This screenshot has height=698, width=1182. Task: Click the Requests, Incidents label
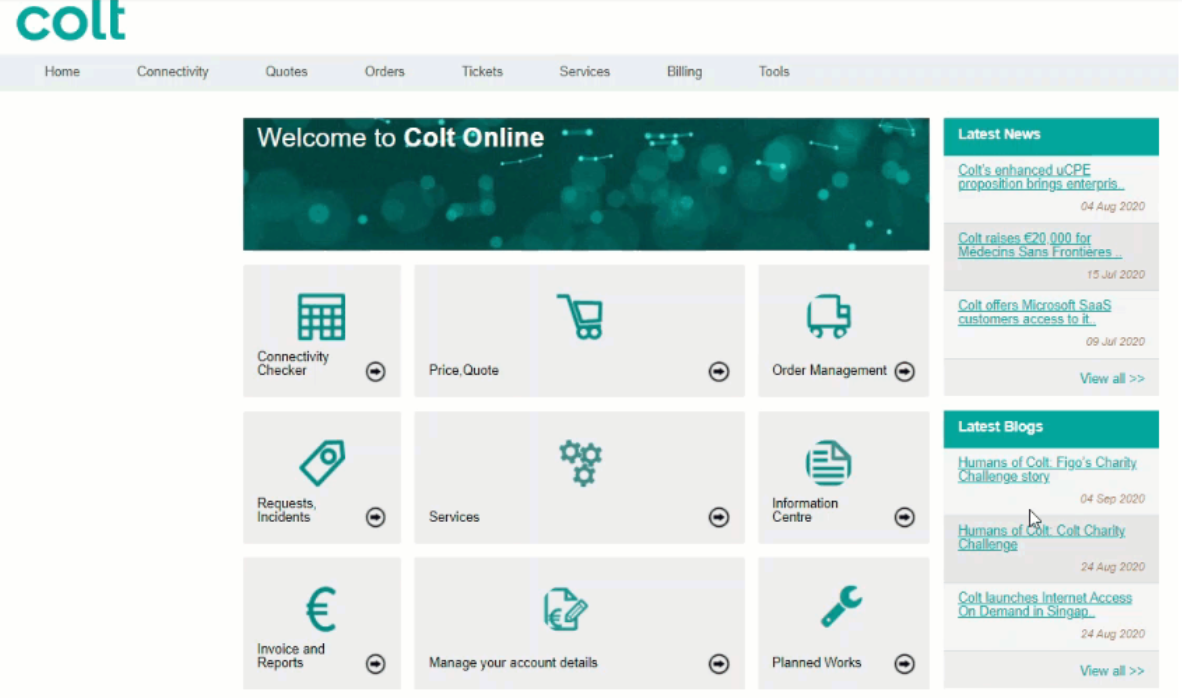[x=286, y=510]
